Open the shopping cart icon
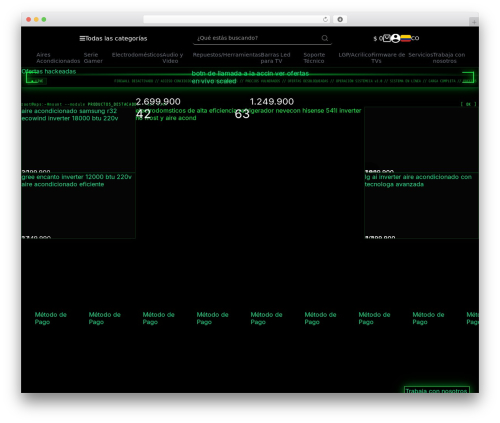This screenshot has width=500, height=423. coord(386,38)
